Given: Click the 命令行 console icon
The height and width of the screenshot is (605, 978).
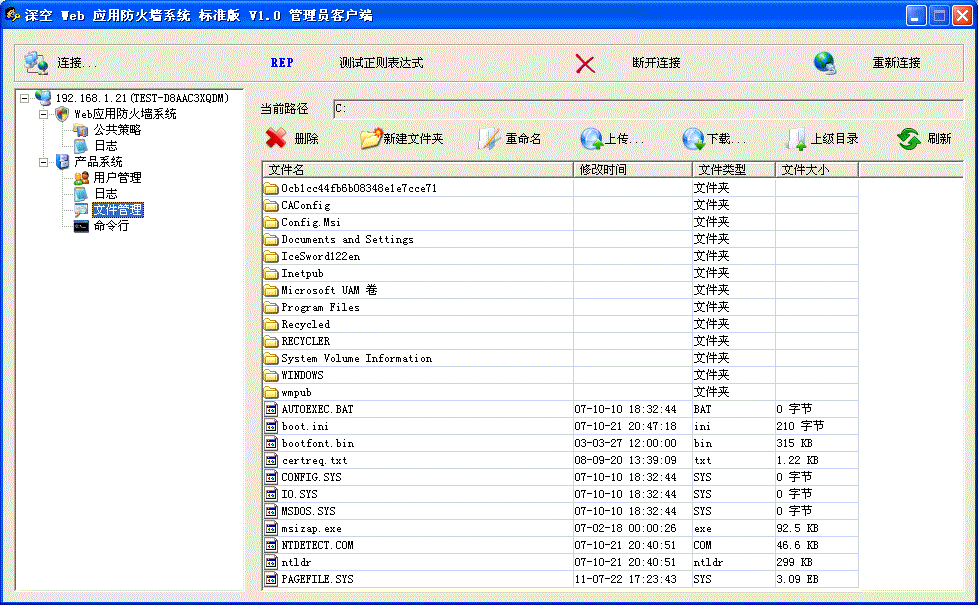Looking at the screenshot, I should 81,226.
